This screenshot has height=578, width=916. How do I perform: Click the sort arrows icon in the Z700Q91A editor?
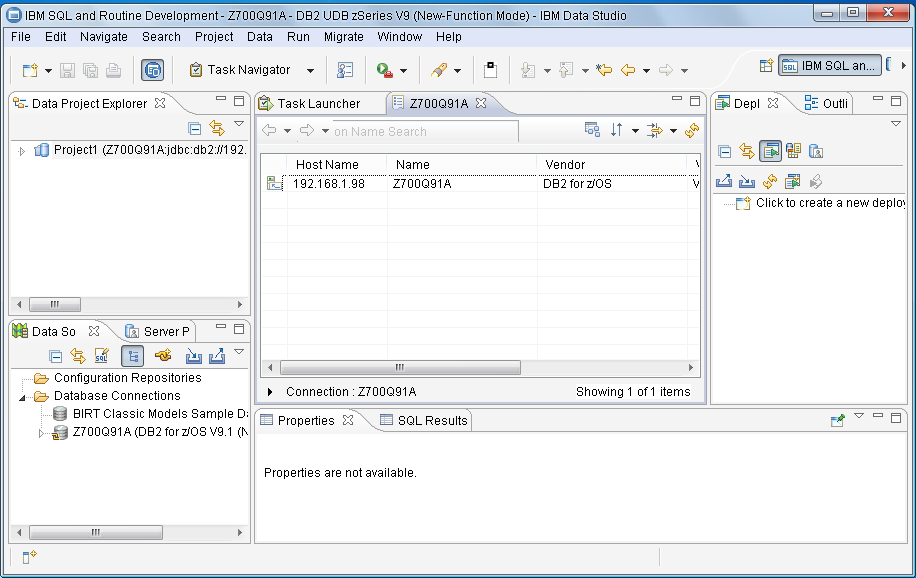(617, 131)
